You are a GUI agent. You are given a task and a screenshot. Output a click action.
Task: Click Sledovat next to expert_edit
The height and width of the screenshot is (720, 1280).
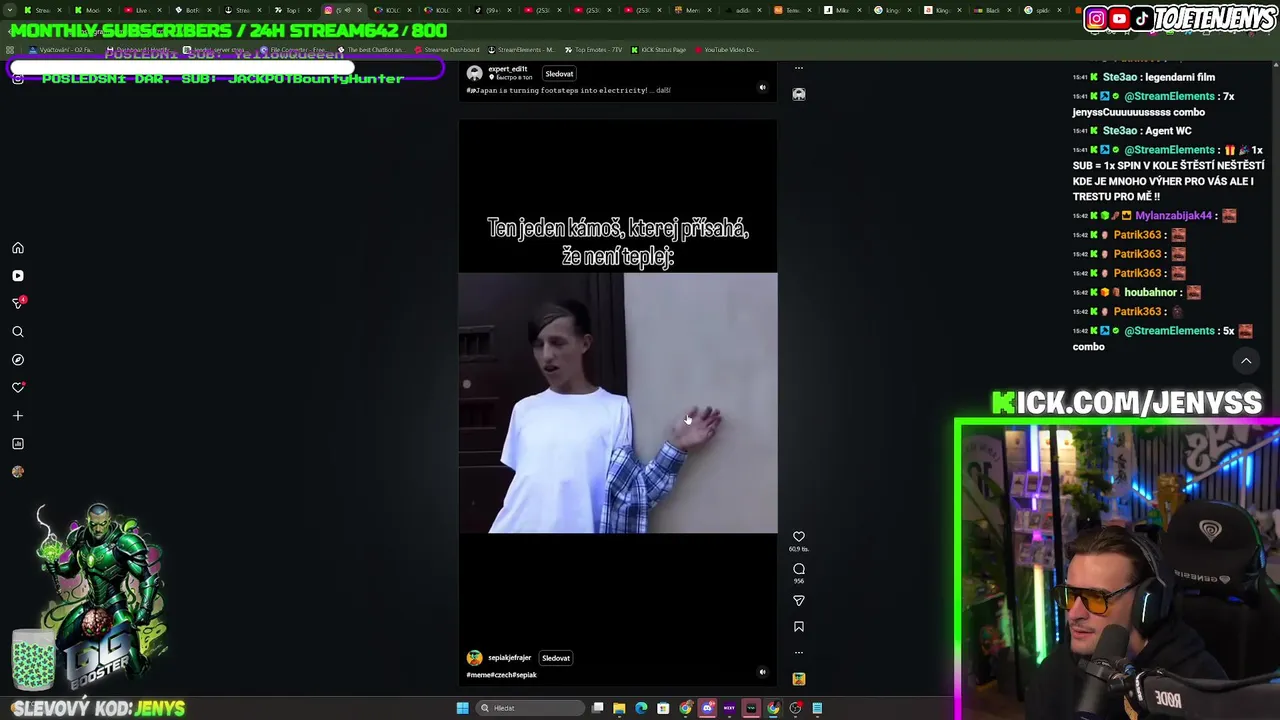(559, 74)
